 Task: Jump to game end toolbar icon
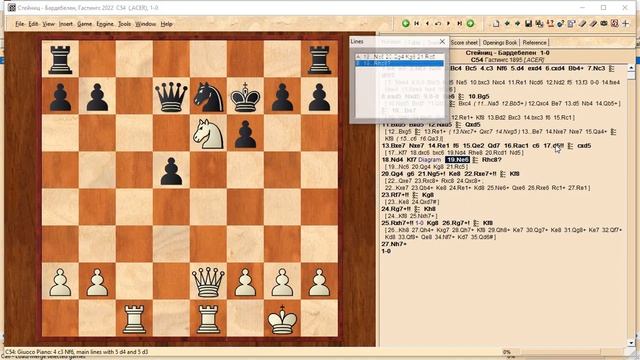pos(459,24)
